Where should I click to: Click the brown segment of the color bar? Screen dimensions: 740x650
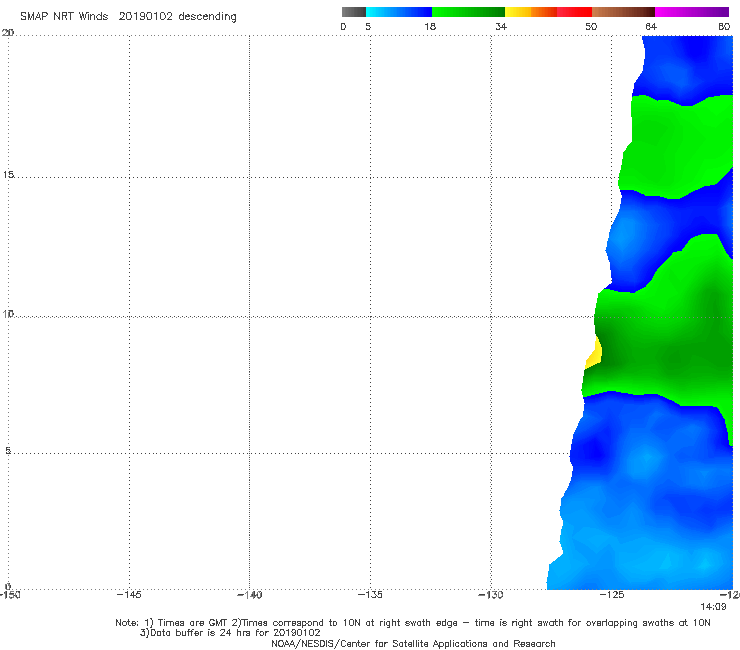tap(623, 12)
